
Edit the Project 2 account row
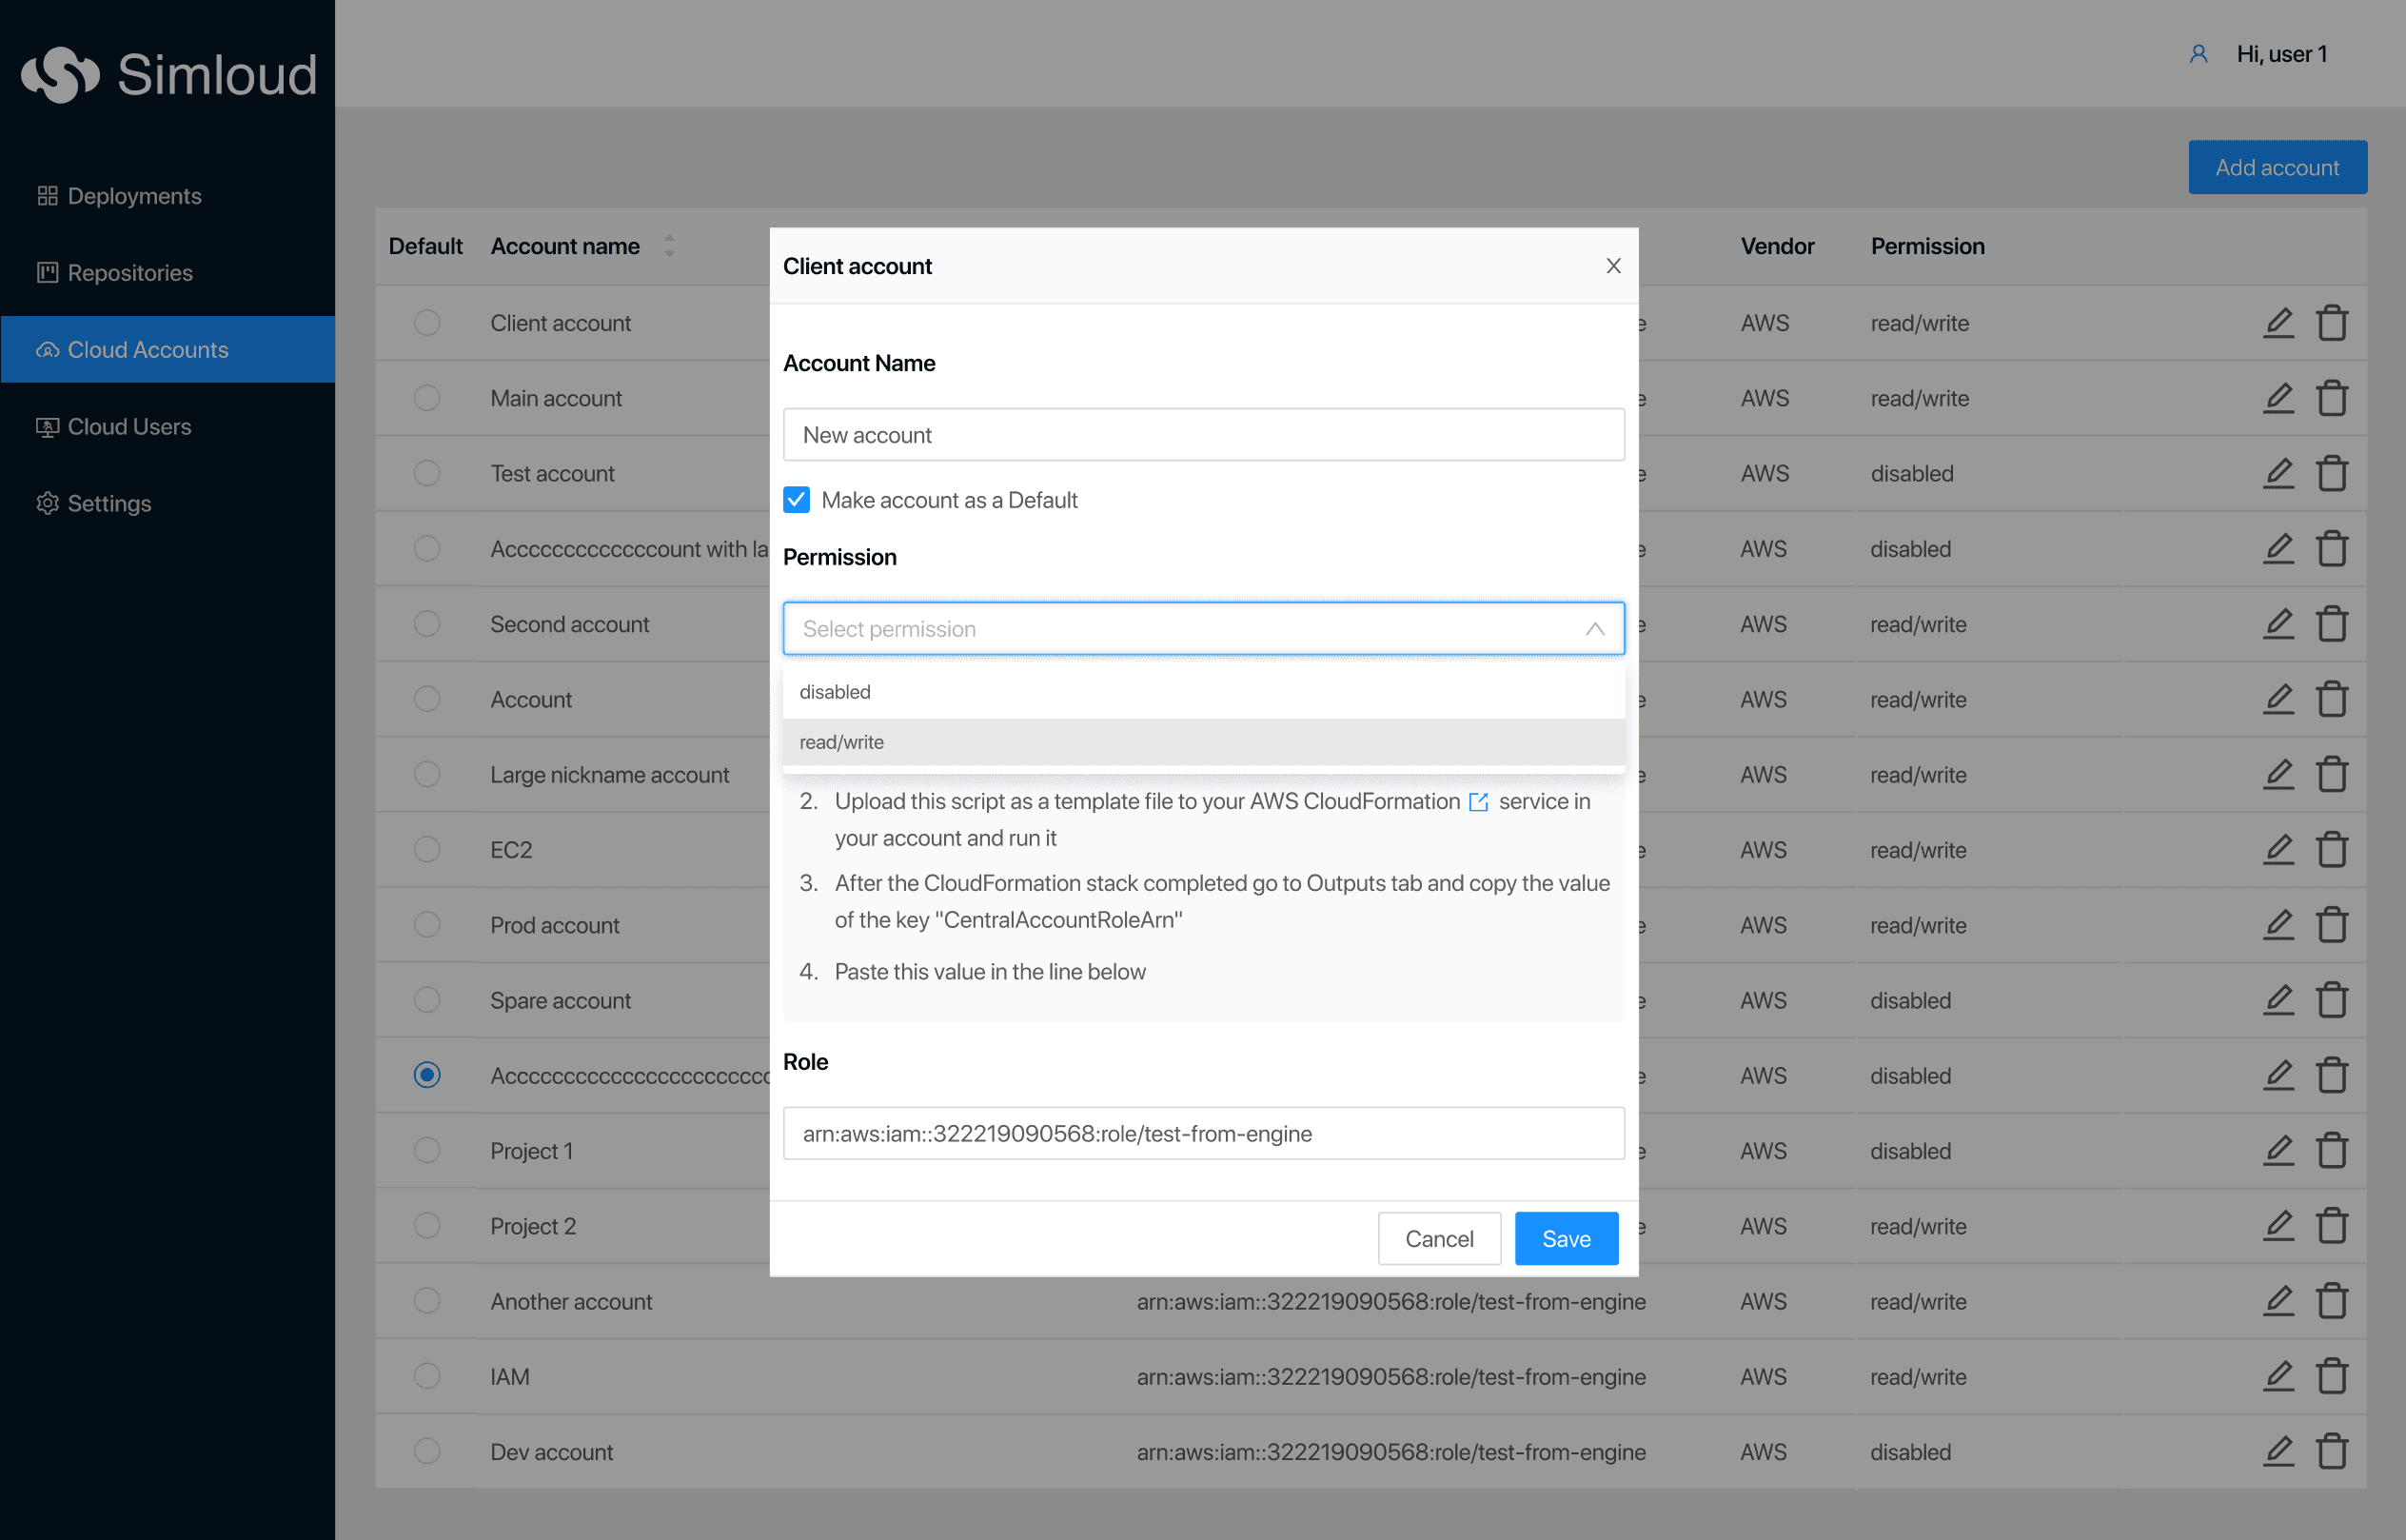[2278, 1226]
